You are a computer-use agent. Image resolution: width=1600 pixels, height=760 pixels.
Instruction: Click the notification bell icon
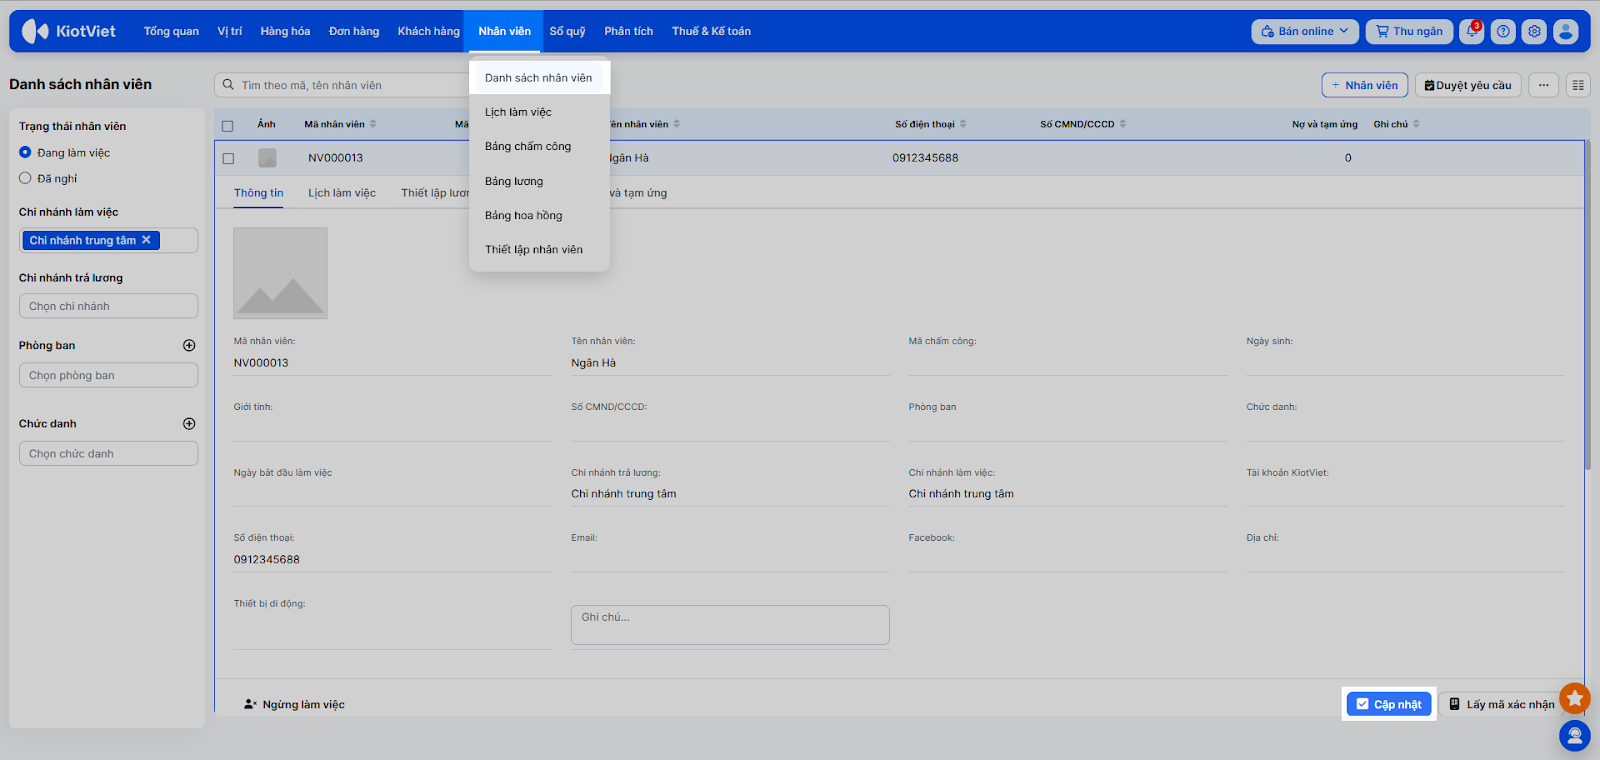tap(1471, 32)
